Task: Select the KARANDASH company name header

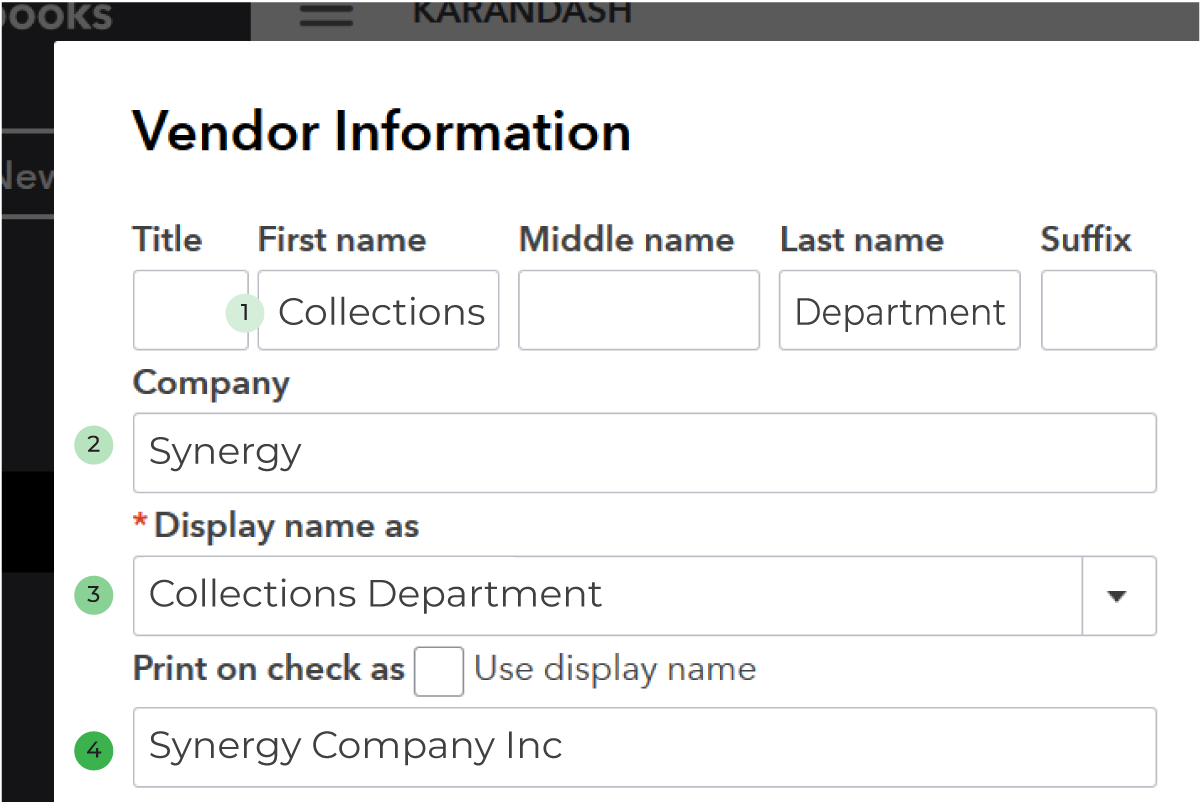Action: (x=522, y=12)
